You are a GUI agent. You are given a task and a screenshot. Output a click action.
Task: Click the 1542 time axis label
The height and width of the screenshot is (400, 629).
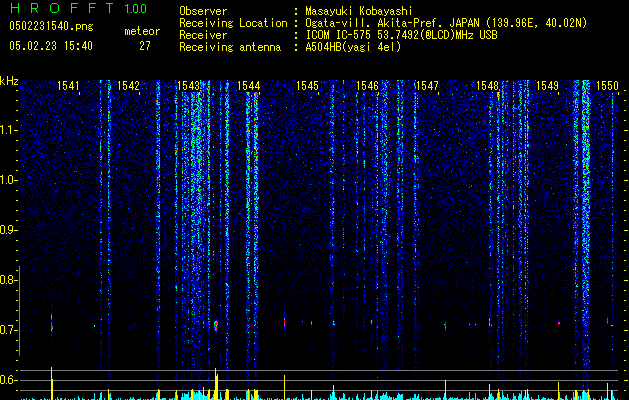coord(128,85)
